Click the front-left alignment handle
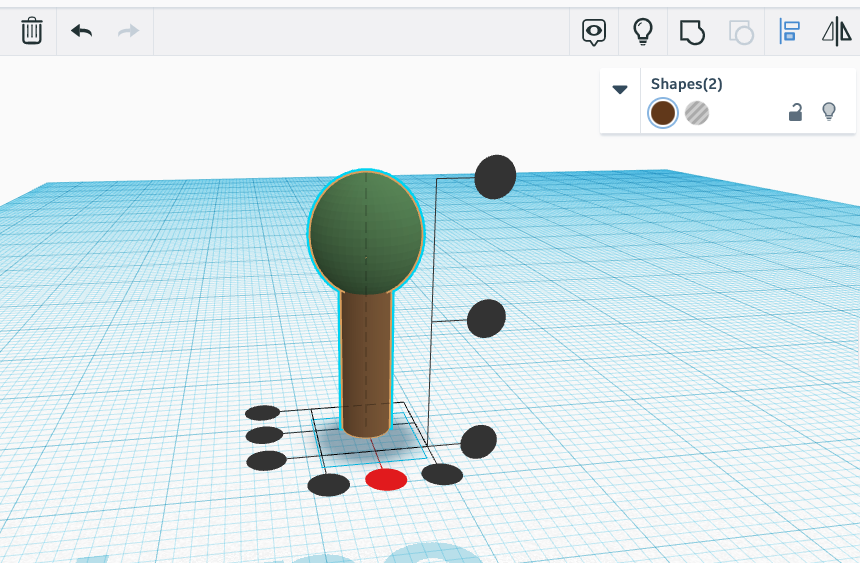This screenshot has width=860, height=563. tap(329, 485)
